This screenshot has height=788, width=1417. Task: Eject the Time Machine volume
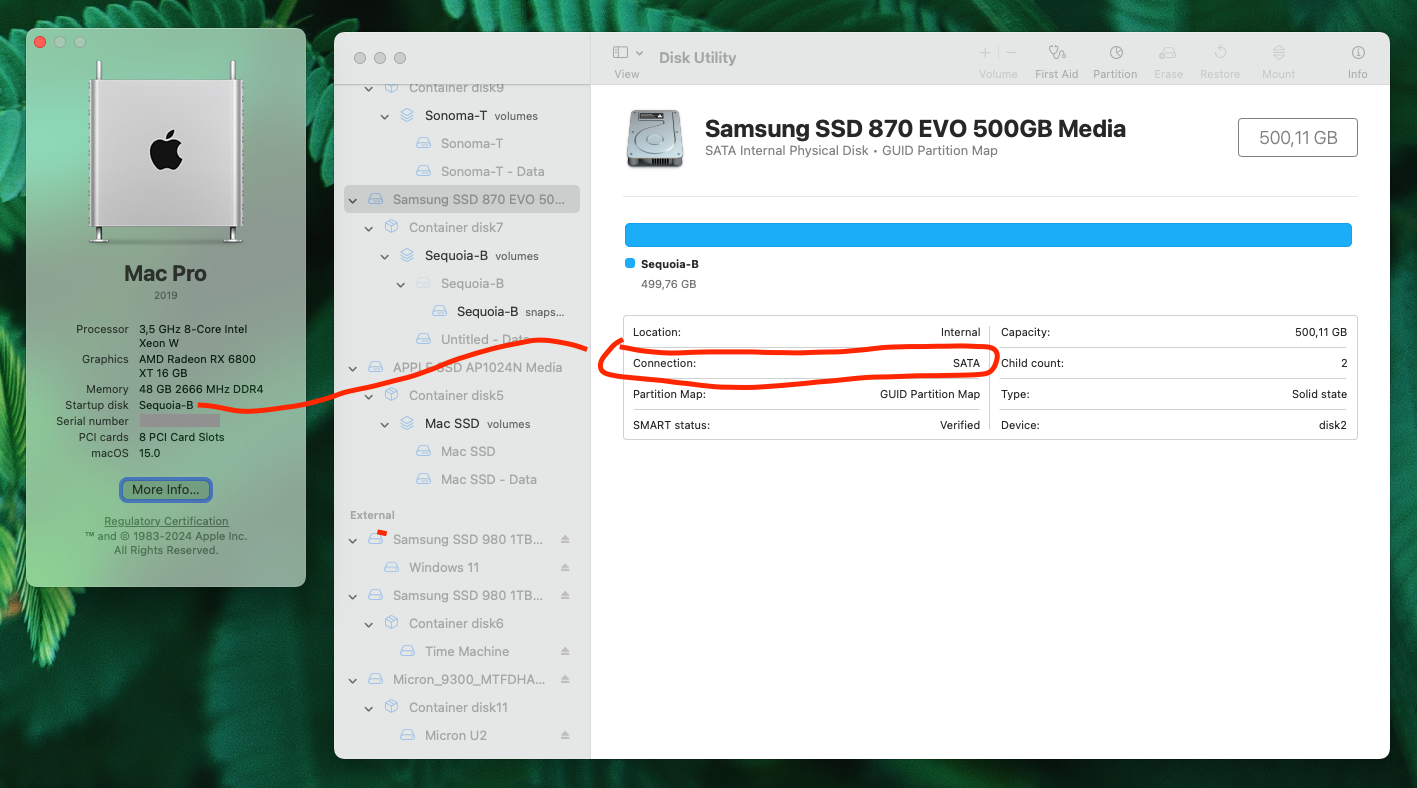click(565, 651)
